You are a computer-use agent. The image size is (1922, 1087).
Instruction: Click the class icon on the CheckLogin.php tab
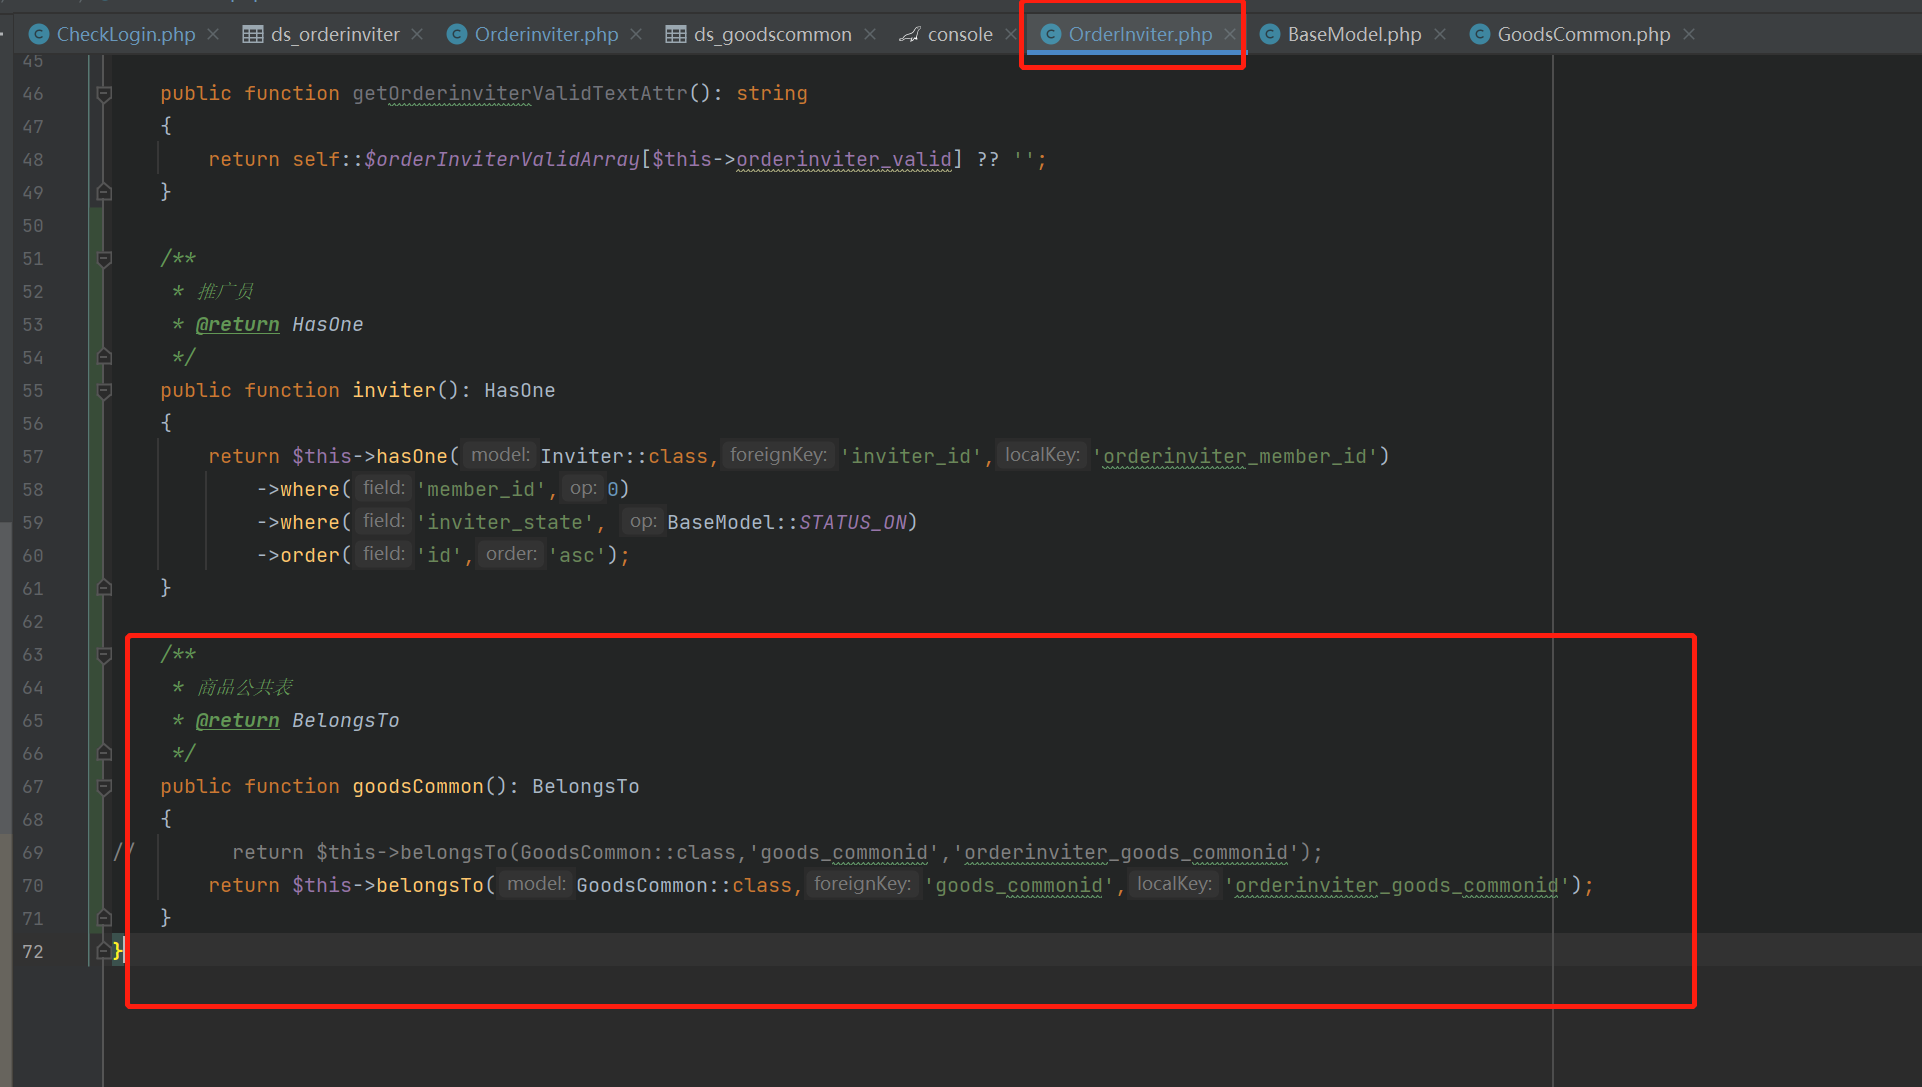coord(38,33)
